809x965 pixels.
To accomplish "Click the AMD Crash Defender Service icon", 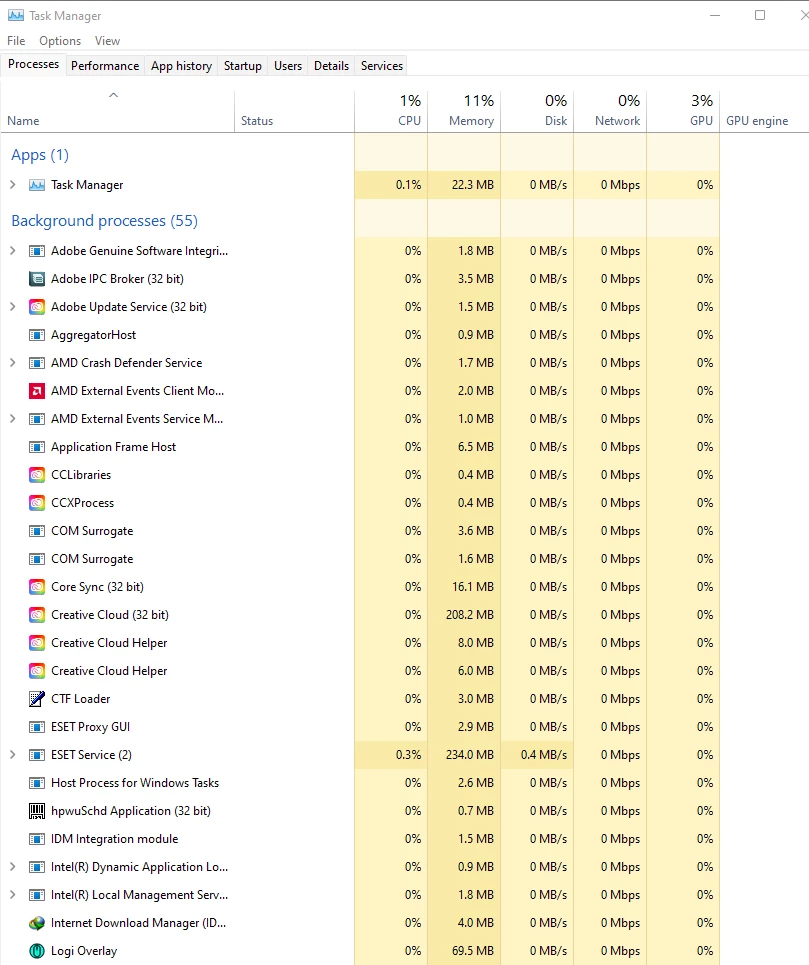I will click(37, 363).
